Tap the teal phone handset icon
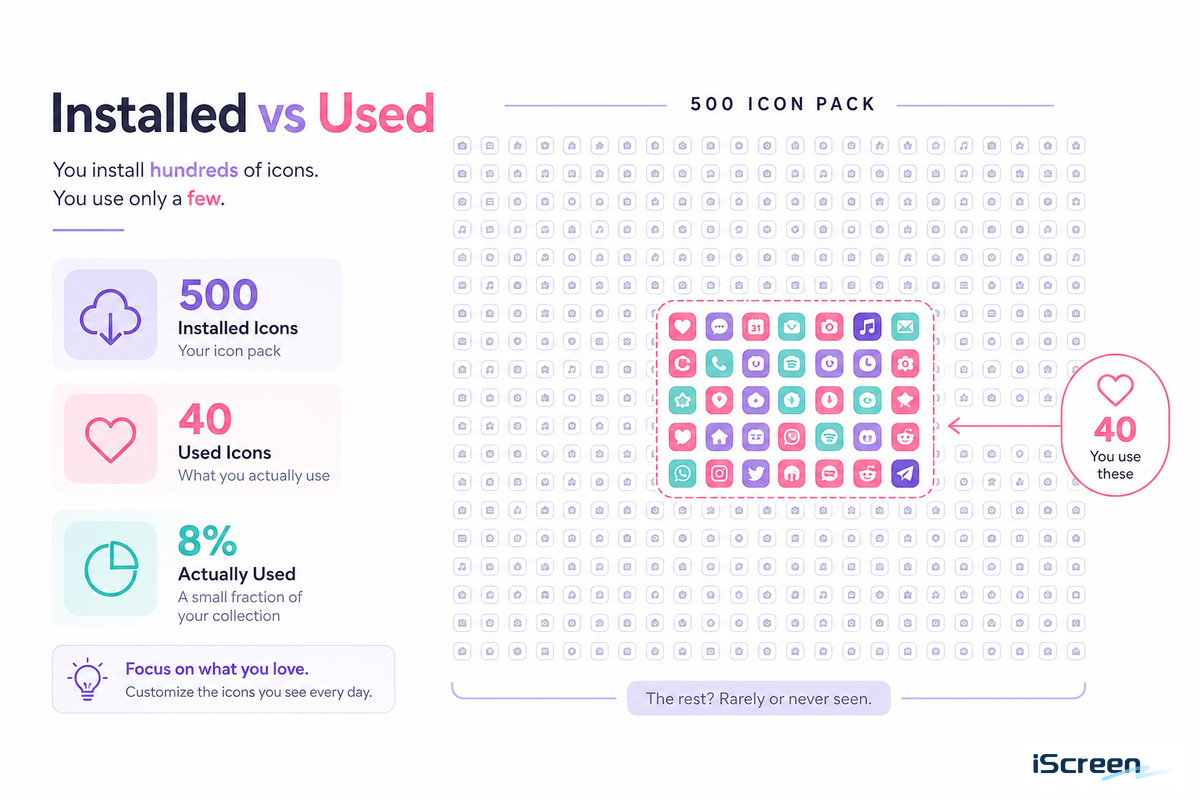1200x800 pixels. tap(718, 363)
